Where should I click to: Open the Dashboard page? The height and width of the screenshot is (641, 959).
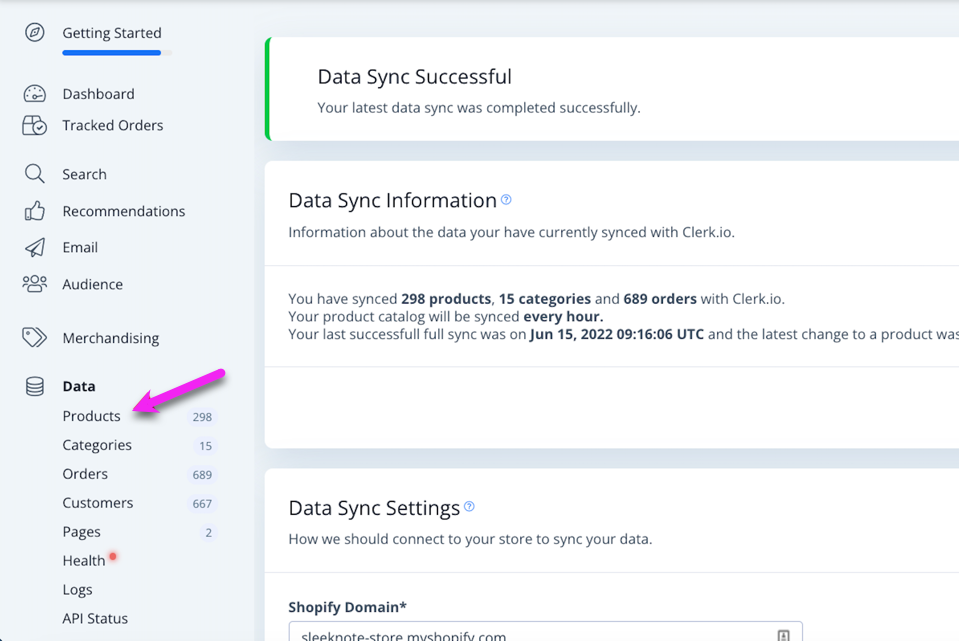98,94
